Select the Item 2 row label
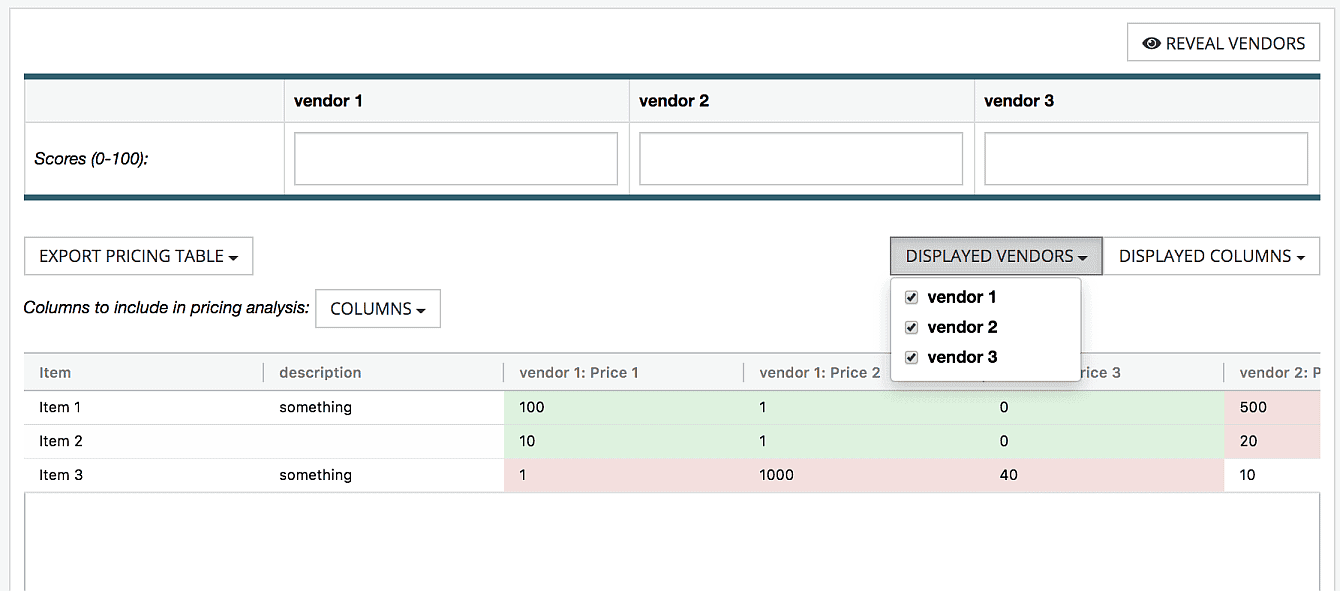 click(61, 441)
